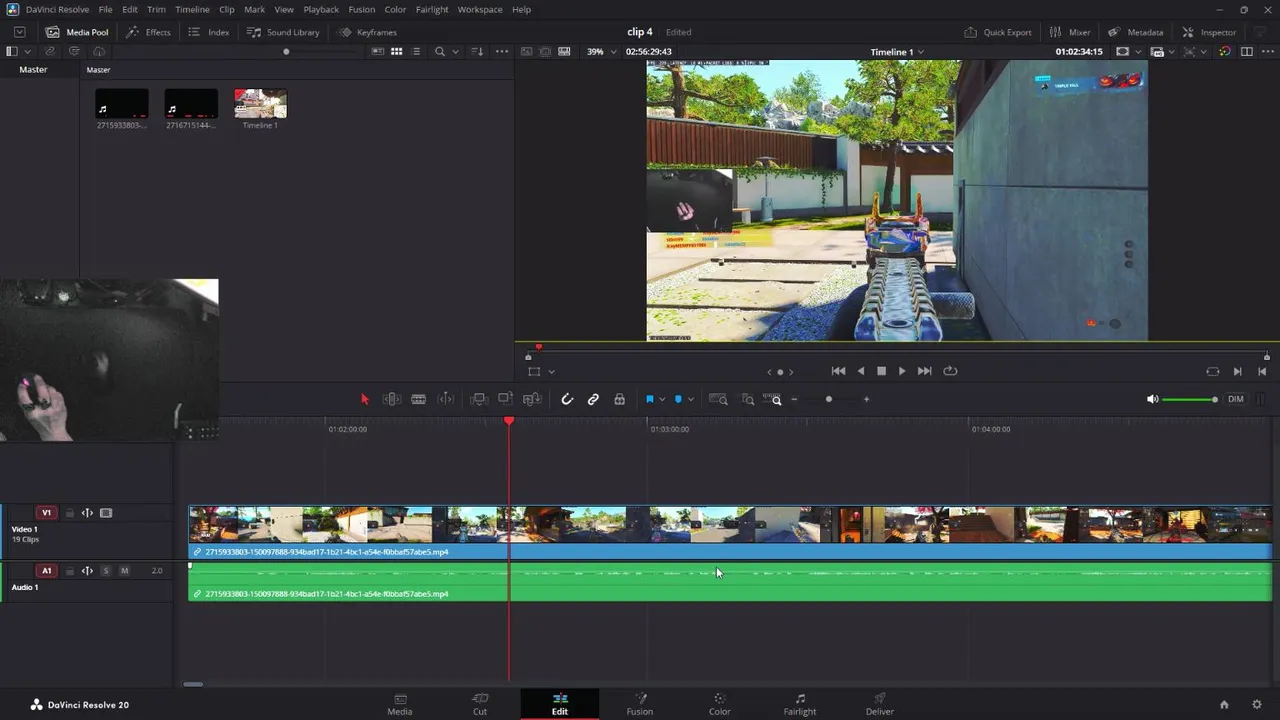Open the Timeline 1 thumbnail in media pool
Image resolution: width=1280 pixels, height=720 pixels.
pyautogui.click(x=260, y=104)
